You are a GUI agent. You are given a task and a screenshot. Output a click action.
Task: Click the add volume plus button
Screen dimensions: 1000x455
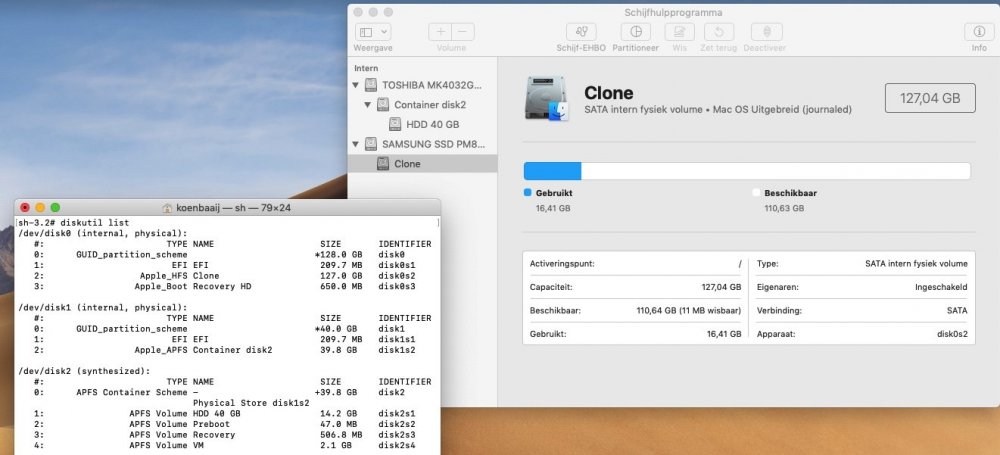click(441, 32)
